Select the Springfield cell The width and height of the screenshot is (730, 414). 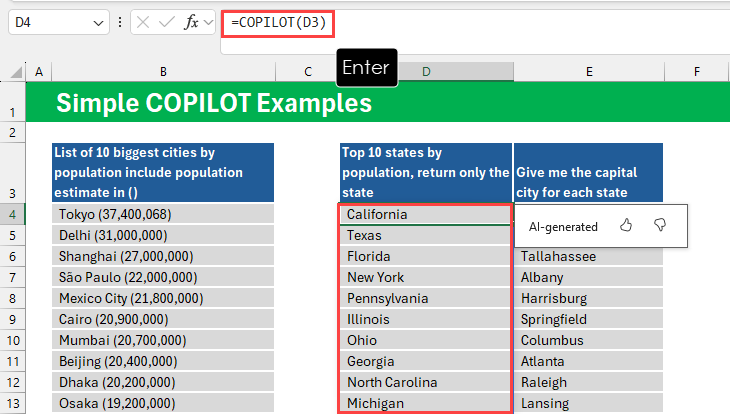click(x=588, y=319)
